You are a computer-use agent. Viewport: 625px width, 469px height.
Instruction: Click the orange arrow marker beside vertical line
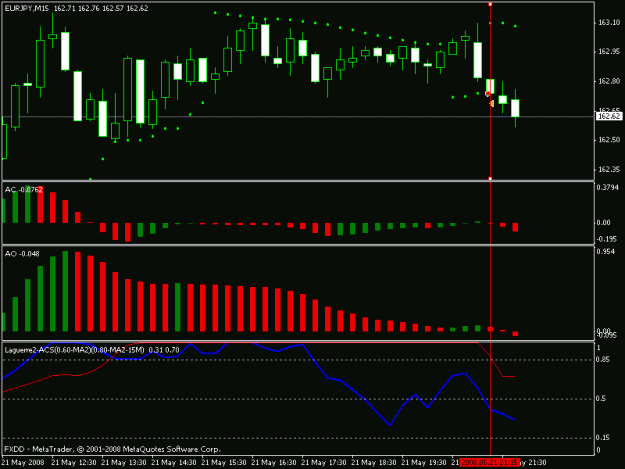click(492, 104)
